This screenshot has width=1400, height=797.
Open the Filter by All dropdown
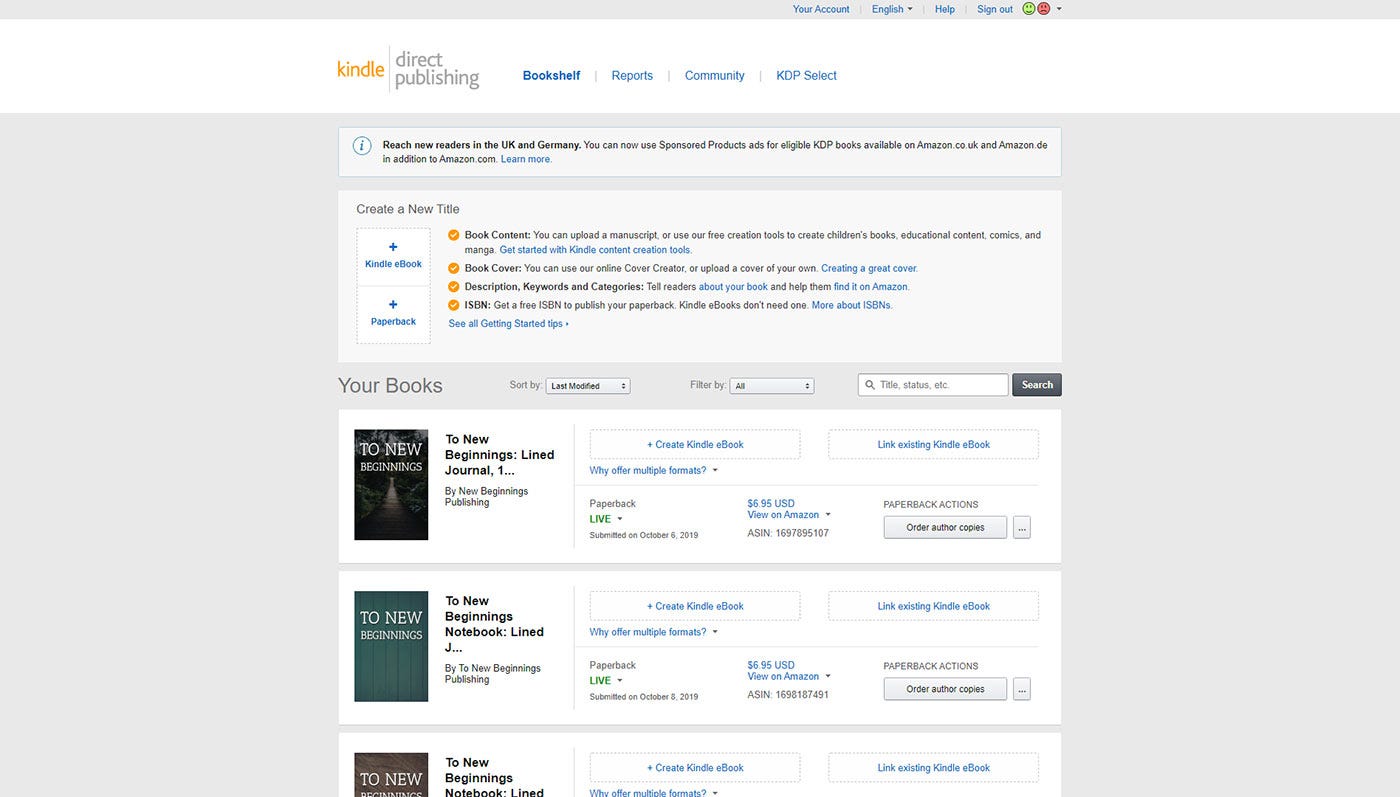coord(772,386)
